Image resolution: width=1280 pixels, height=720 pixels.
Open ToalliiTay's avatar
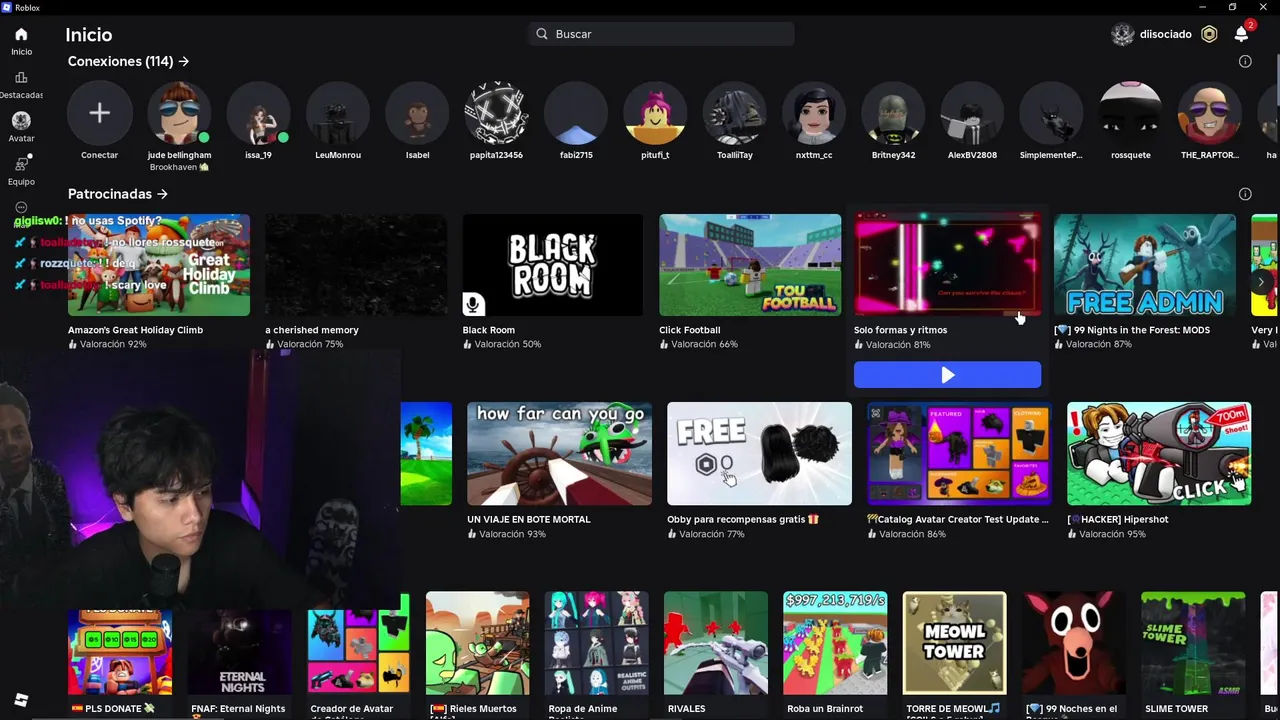tap(735, 113)
